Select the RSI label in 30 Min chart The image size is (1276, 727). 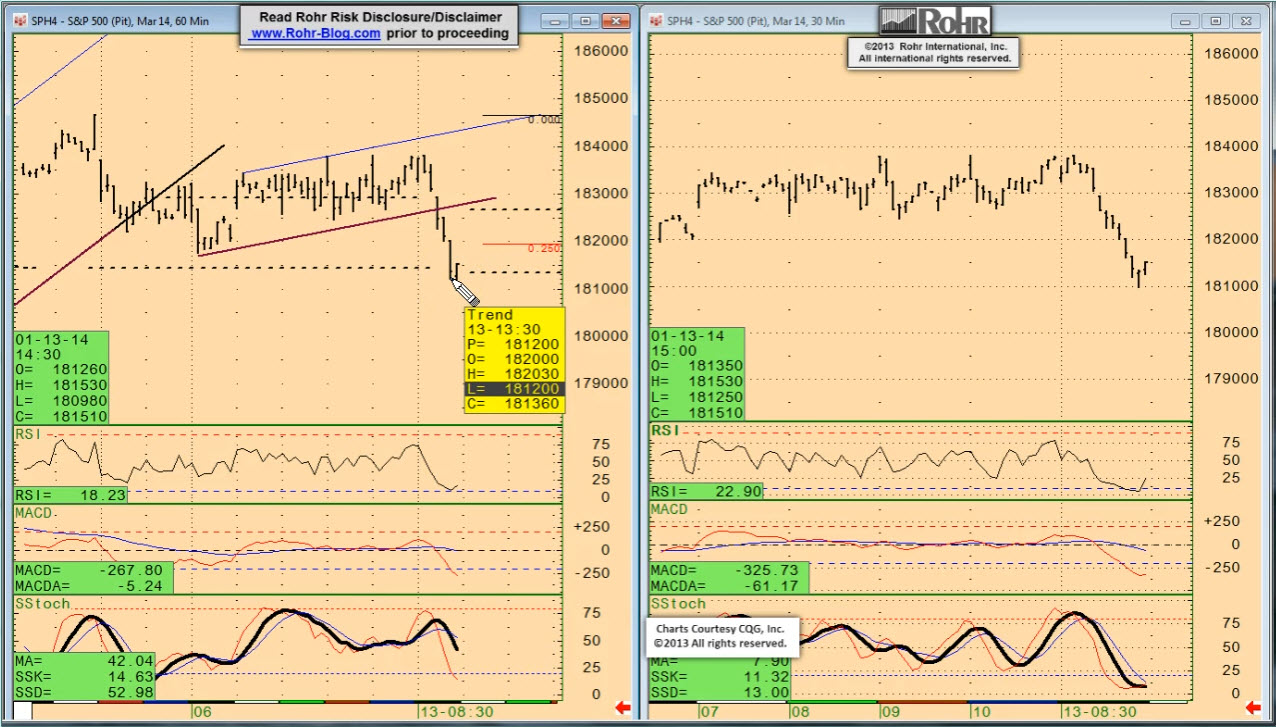click(x=664, y=430)
